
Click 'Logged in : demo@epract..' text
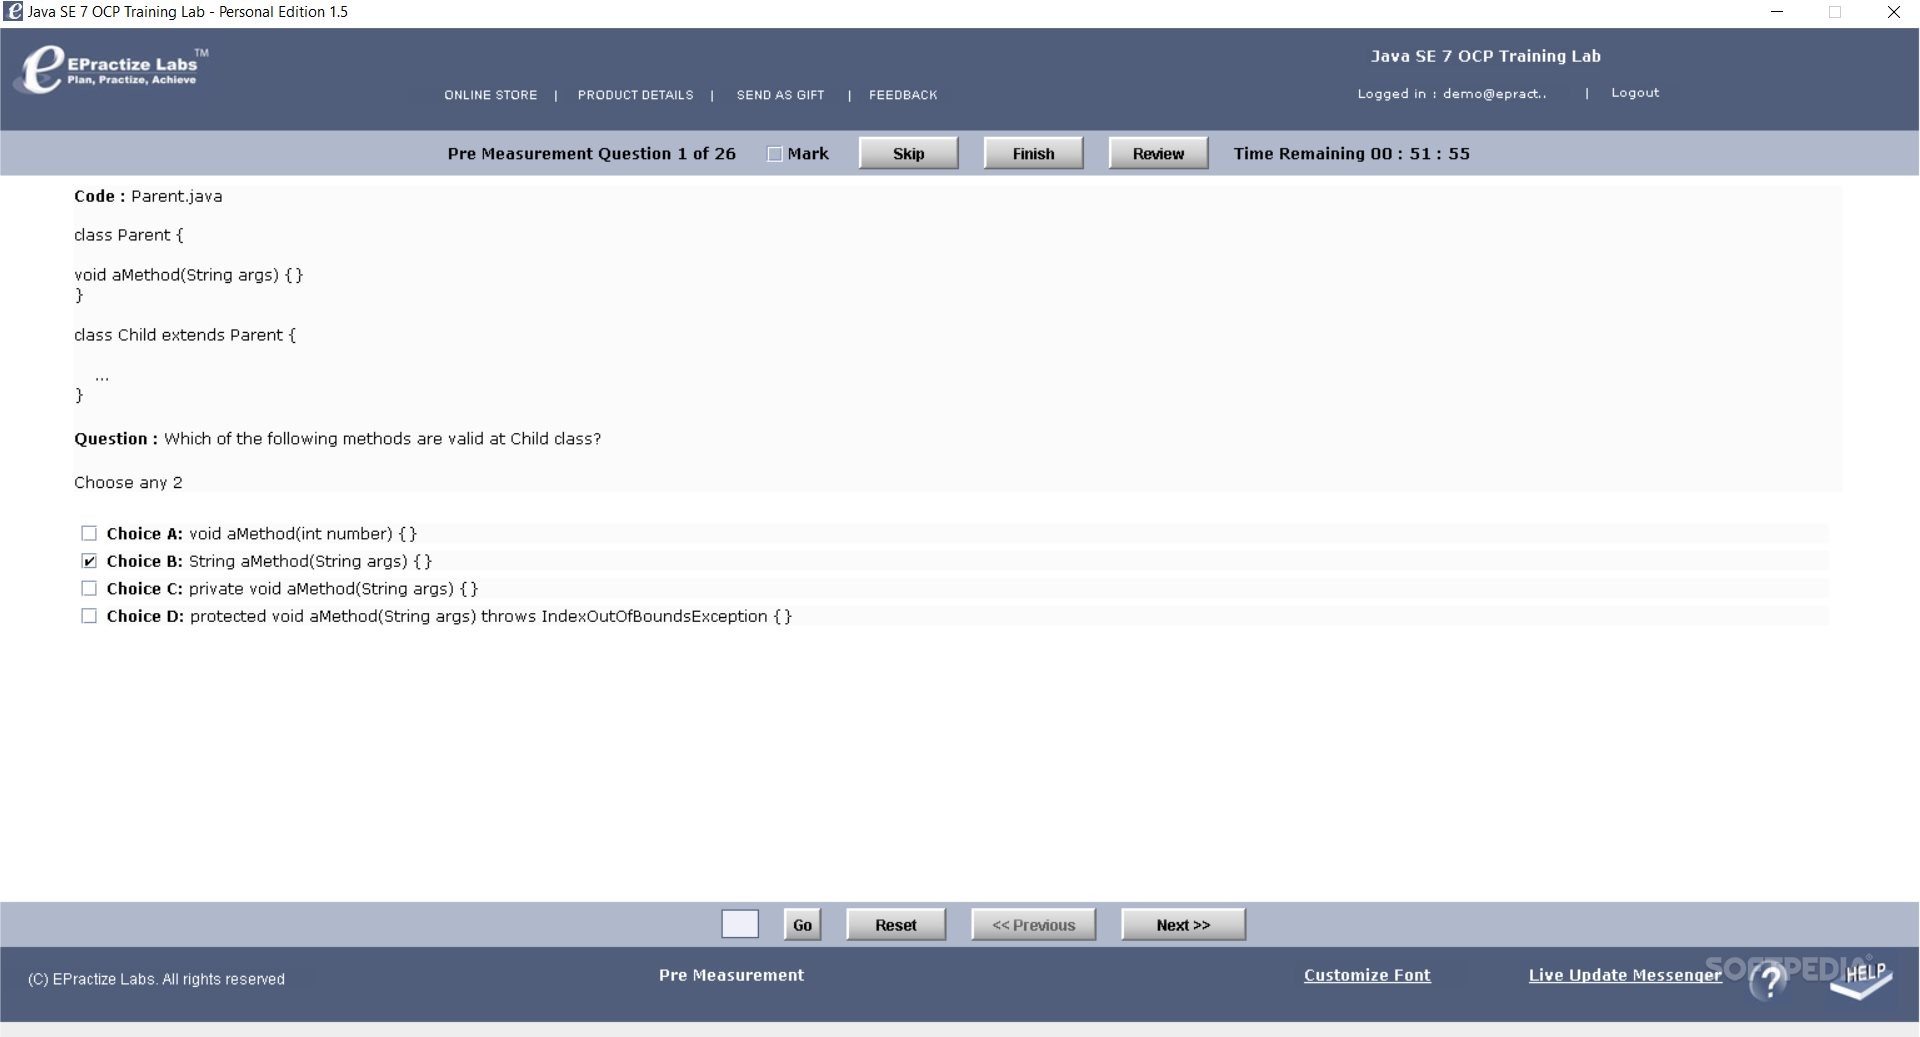1452,94
